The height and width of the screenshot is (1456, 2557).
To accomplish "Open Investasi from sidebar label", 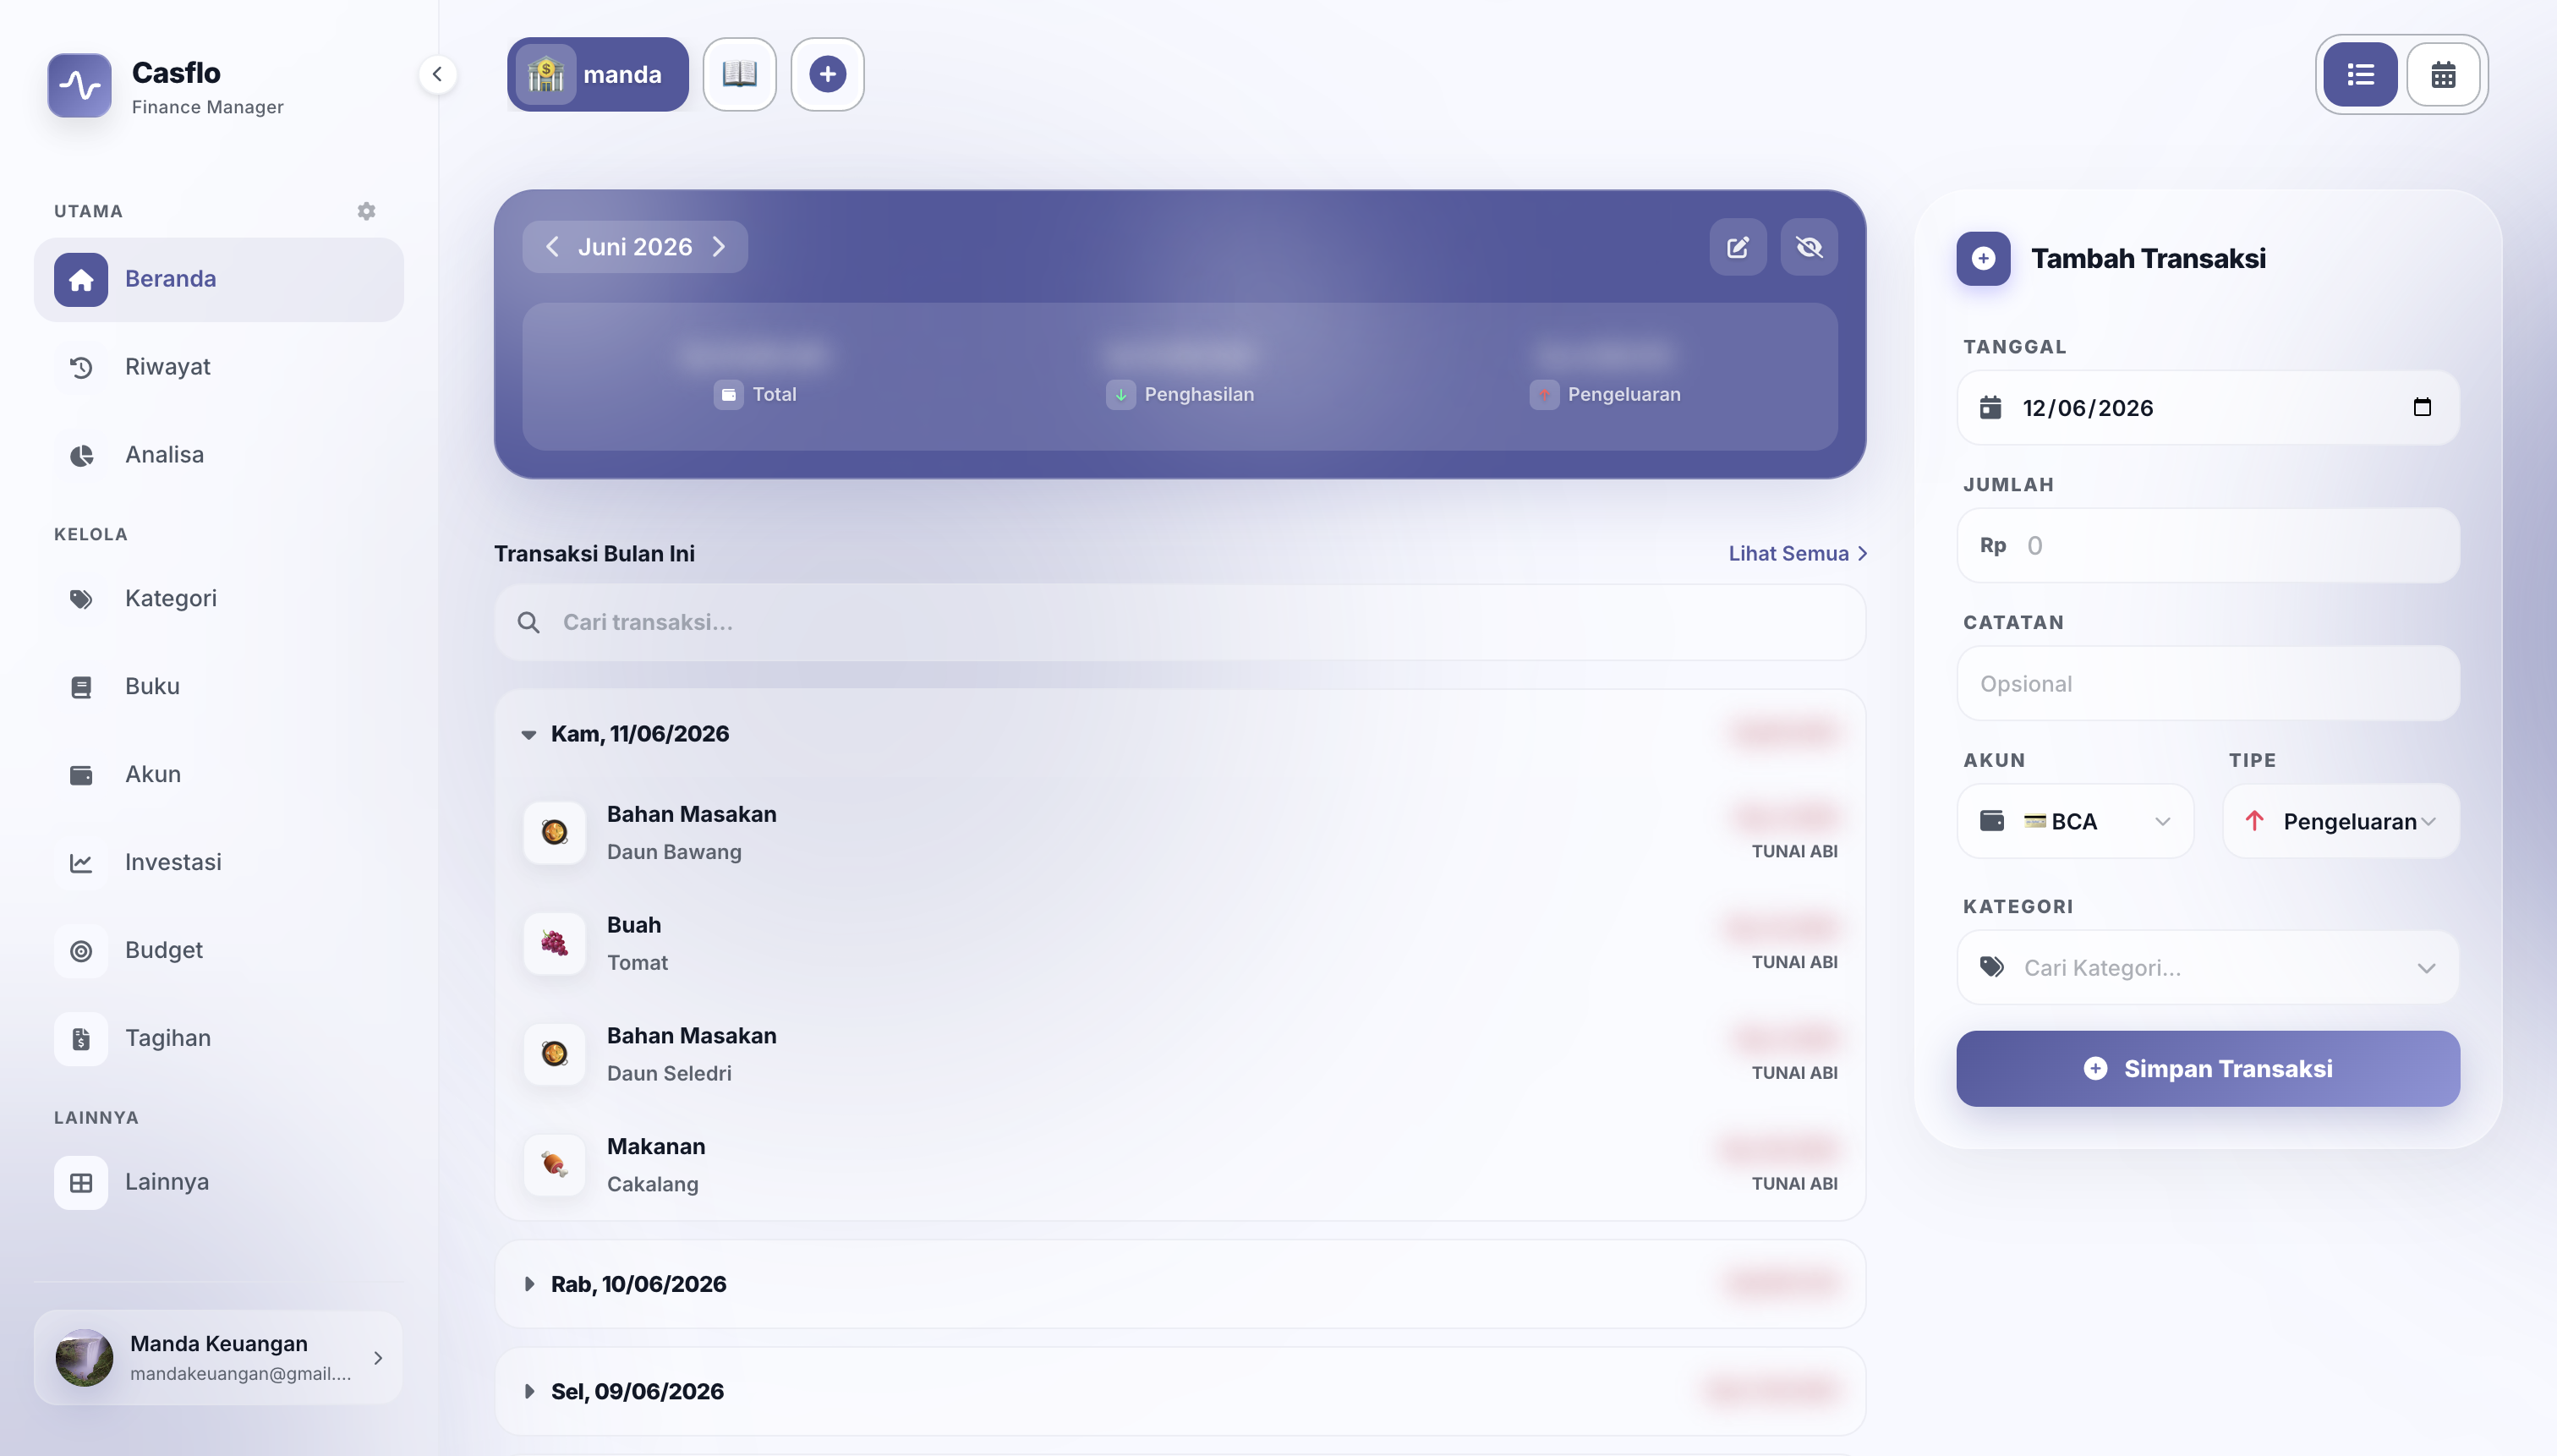I will [x=173, y=863].
